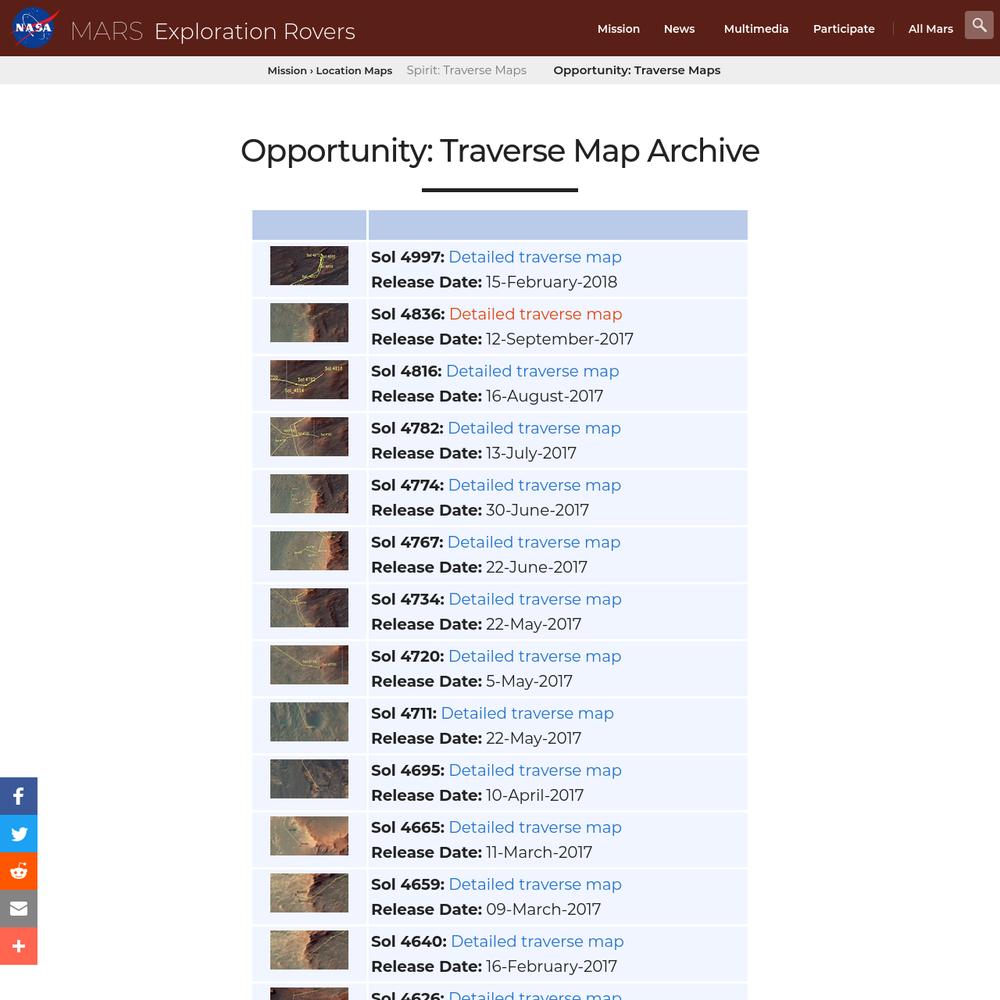Image resolution: width=1000 pixels, height=1000 pixels.
Task: Click the Sol 4734 map thumbnail
Action: pyautogui.click(x=309, y=608)
